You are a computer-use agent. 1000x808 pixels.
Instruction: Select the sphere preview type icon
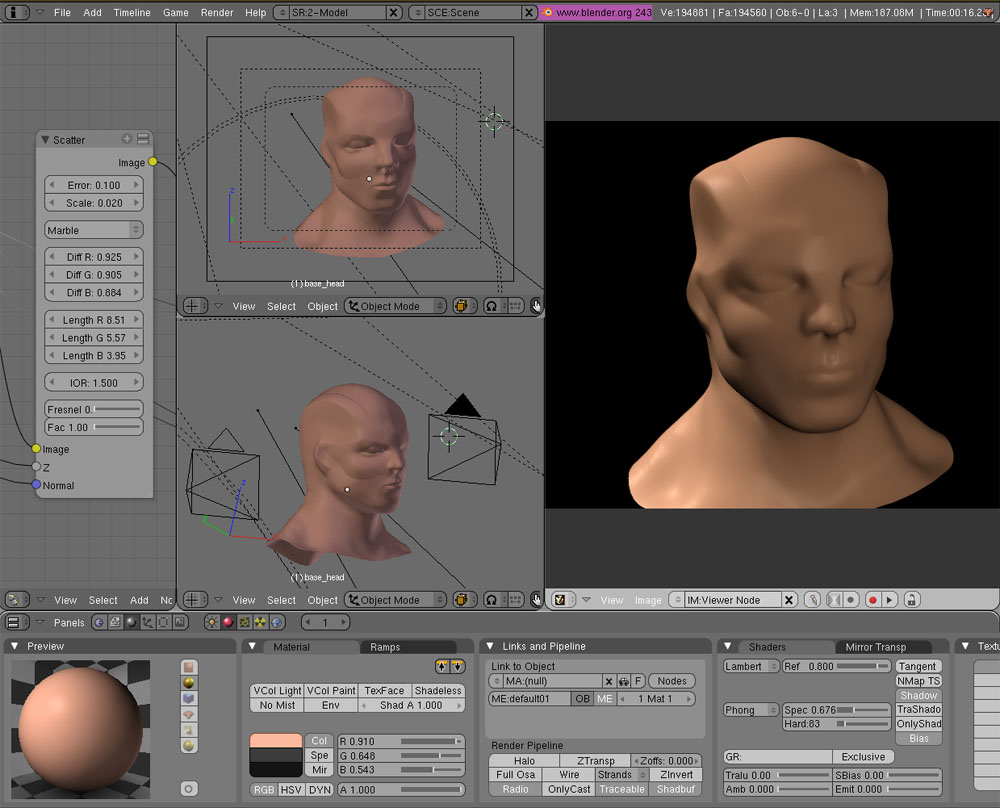click(189, 683)
